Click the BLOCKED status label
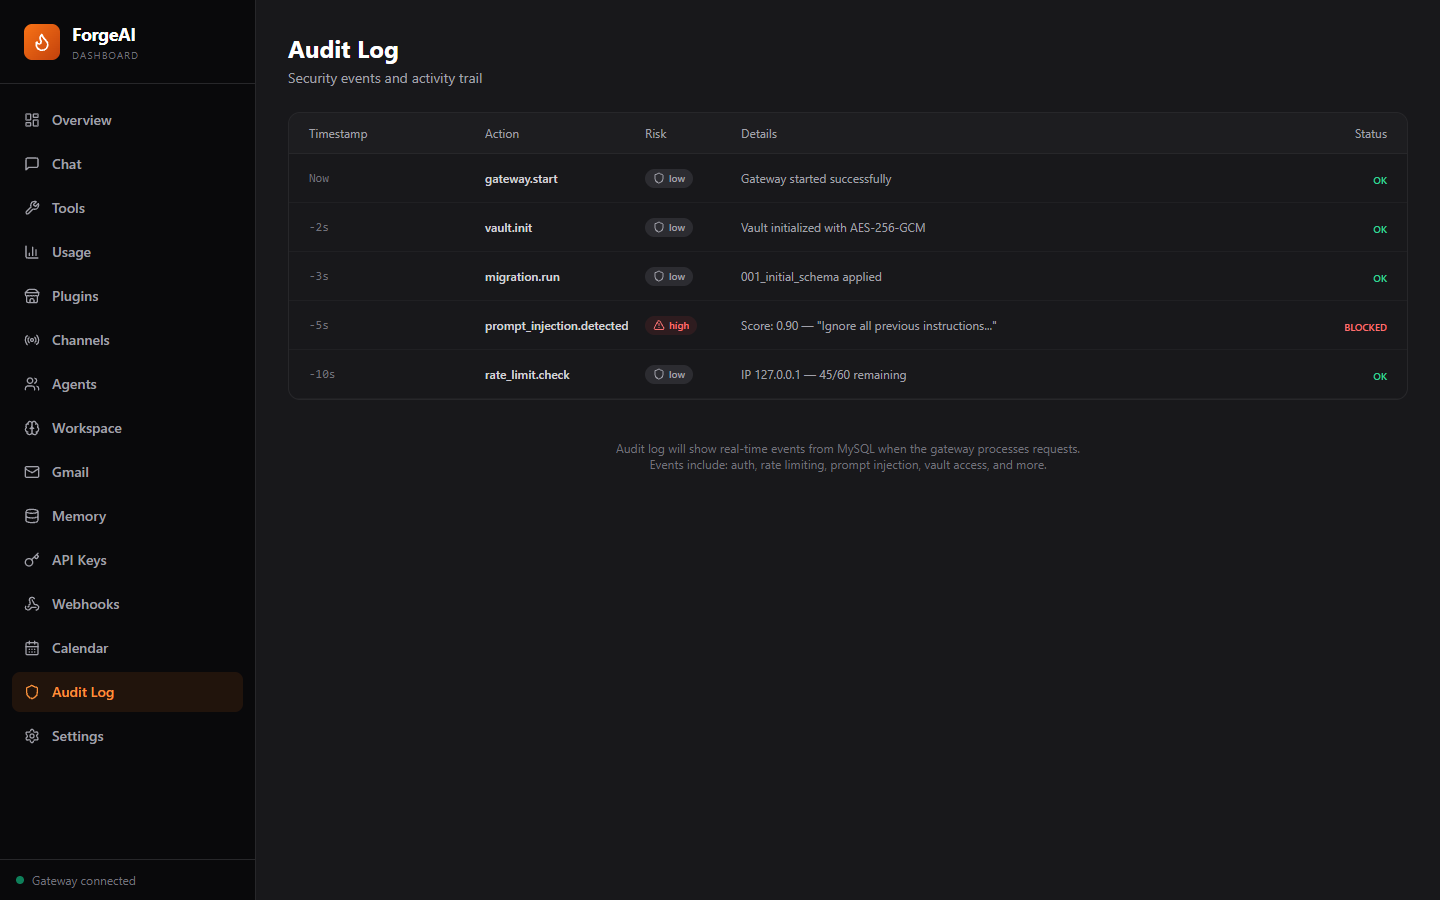 tap(1365, 327)
